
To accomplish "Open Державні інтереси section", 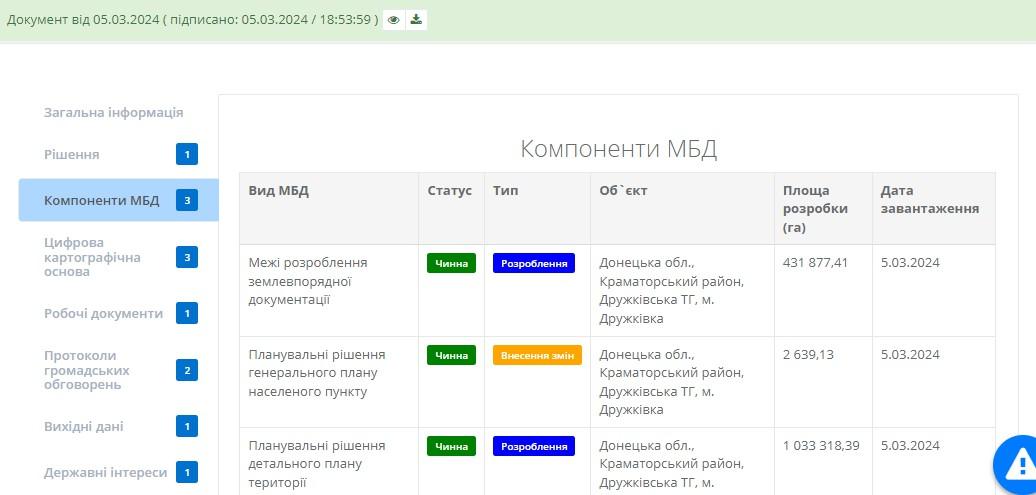I will [x=105, y=472].
